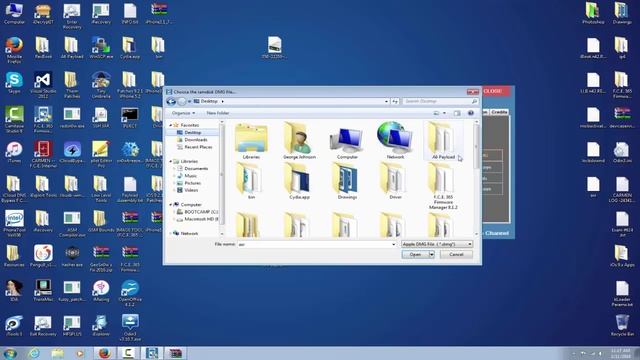Image resolution: width=640 pixels, height=360 pixels.
Task: Click the Search Desktop field
Action: click(x=439, y=101)
